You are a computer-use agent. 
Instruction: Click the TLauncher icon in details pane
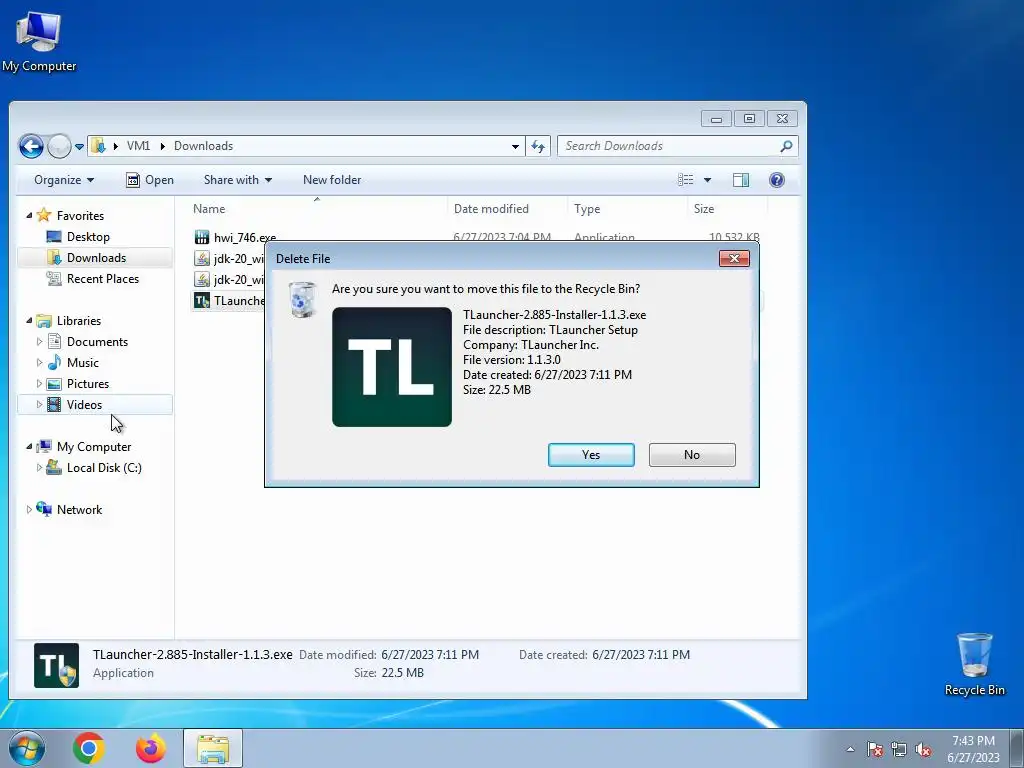click(x=56, y=665)
